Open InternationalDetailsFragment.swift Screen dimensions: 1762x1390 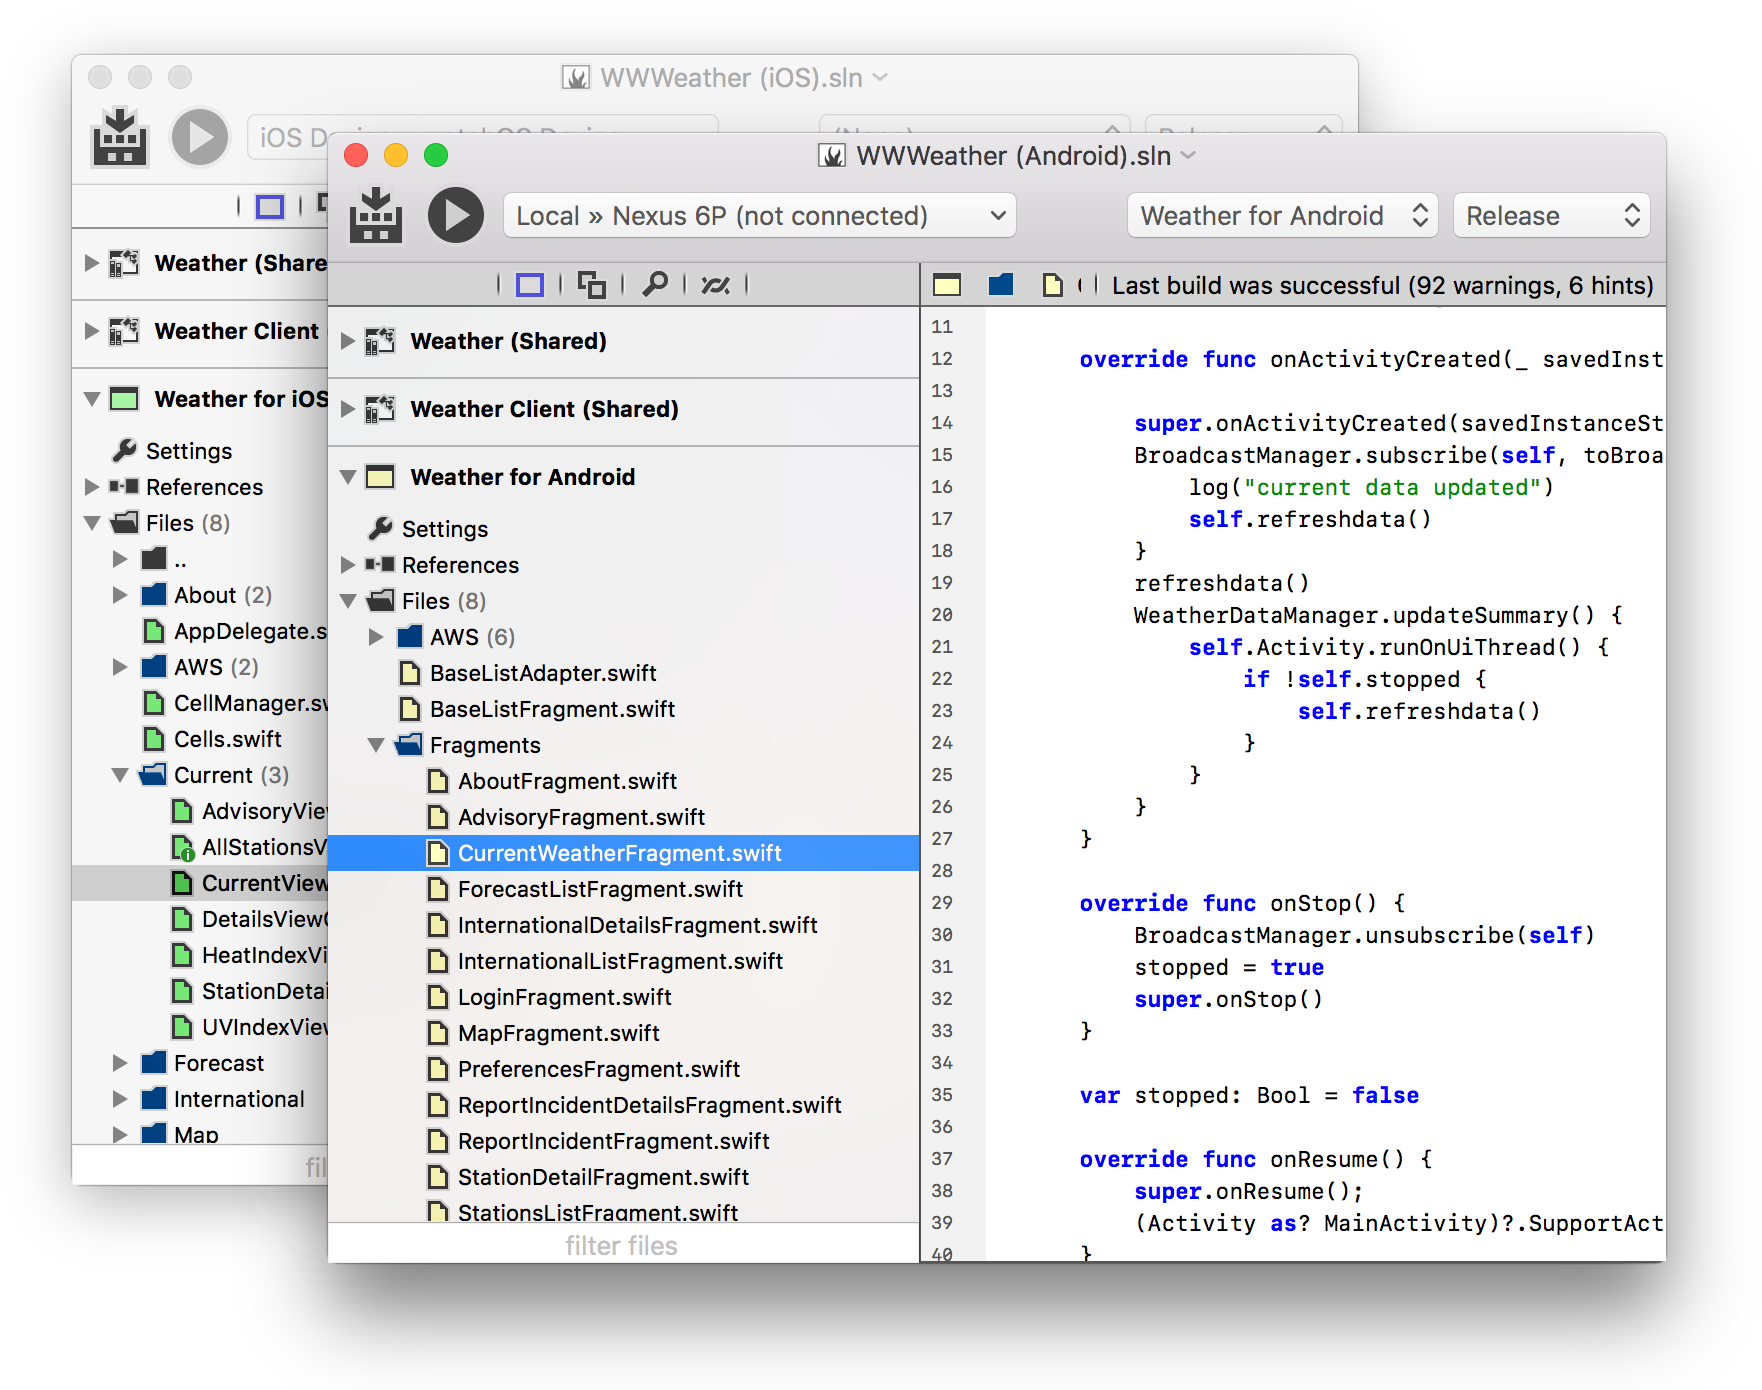pyautogui.click(x=637, y=925)
